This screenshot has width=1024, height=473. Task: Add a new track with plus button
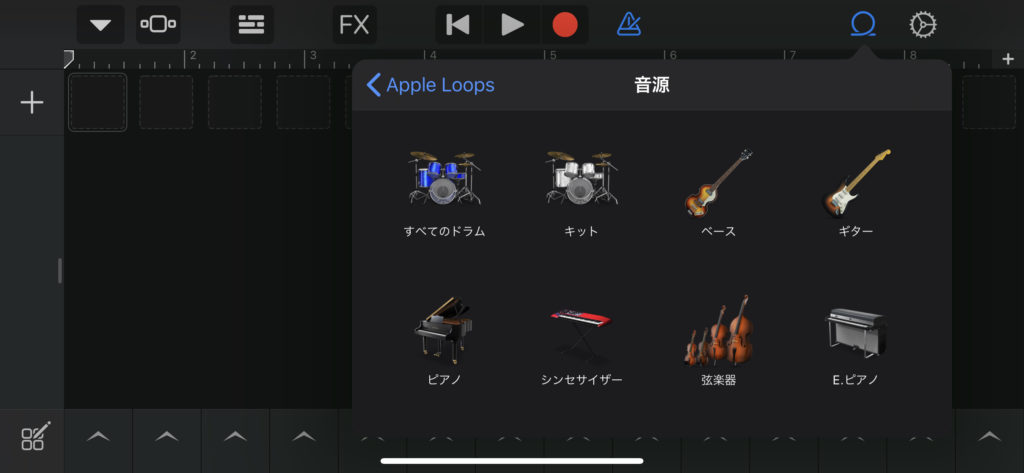[x=32, y=102]
